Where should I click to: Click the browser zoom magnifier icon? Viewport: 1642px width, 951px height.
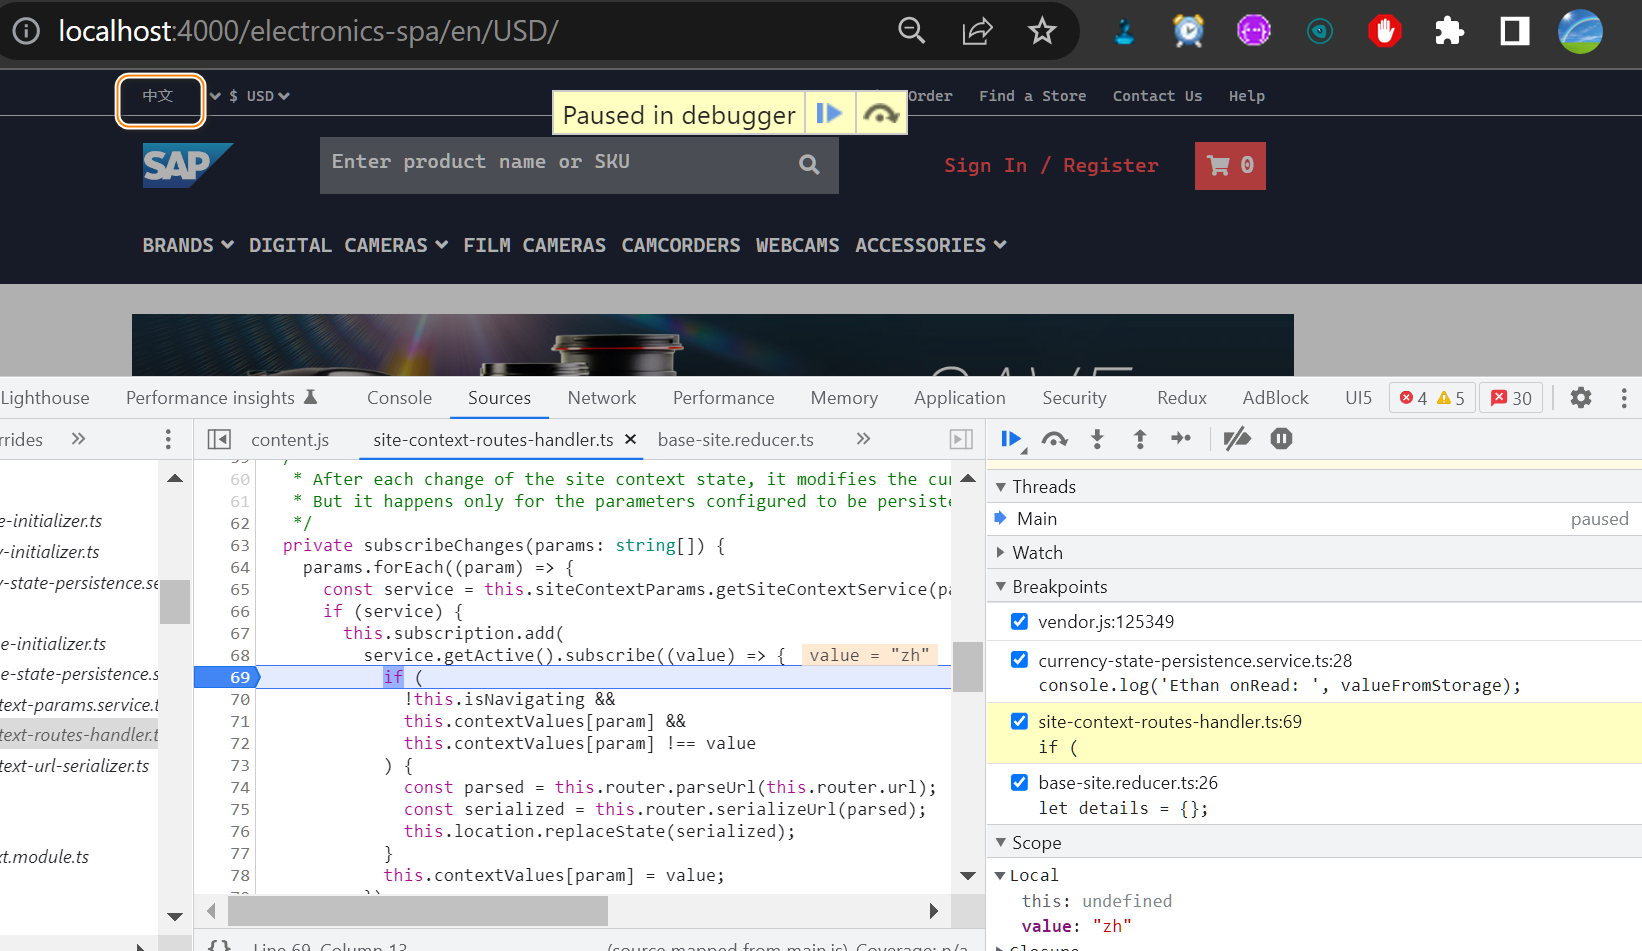click(x=911, y=31)
